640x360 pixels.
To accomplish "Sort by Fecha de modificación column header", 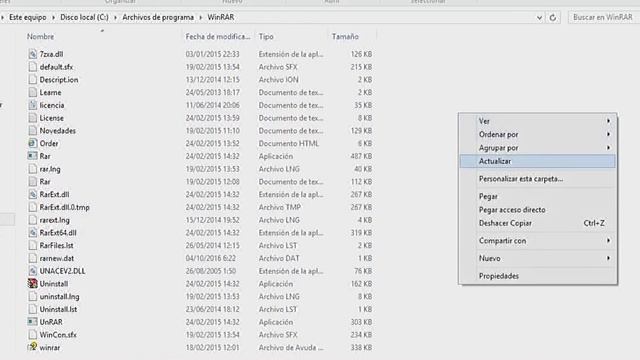I will click(x=218, y=37).
